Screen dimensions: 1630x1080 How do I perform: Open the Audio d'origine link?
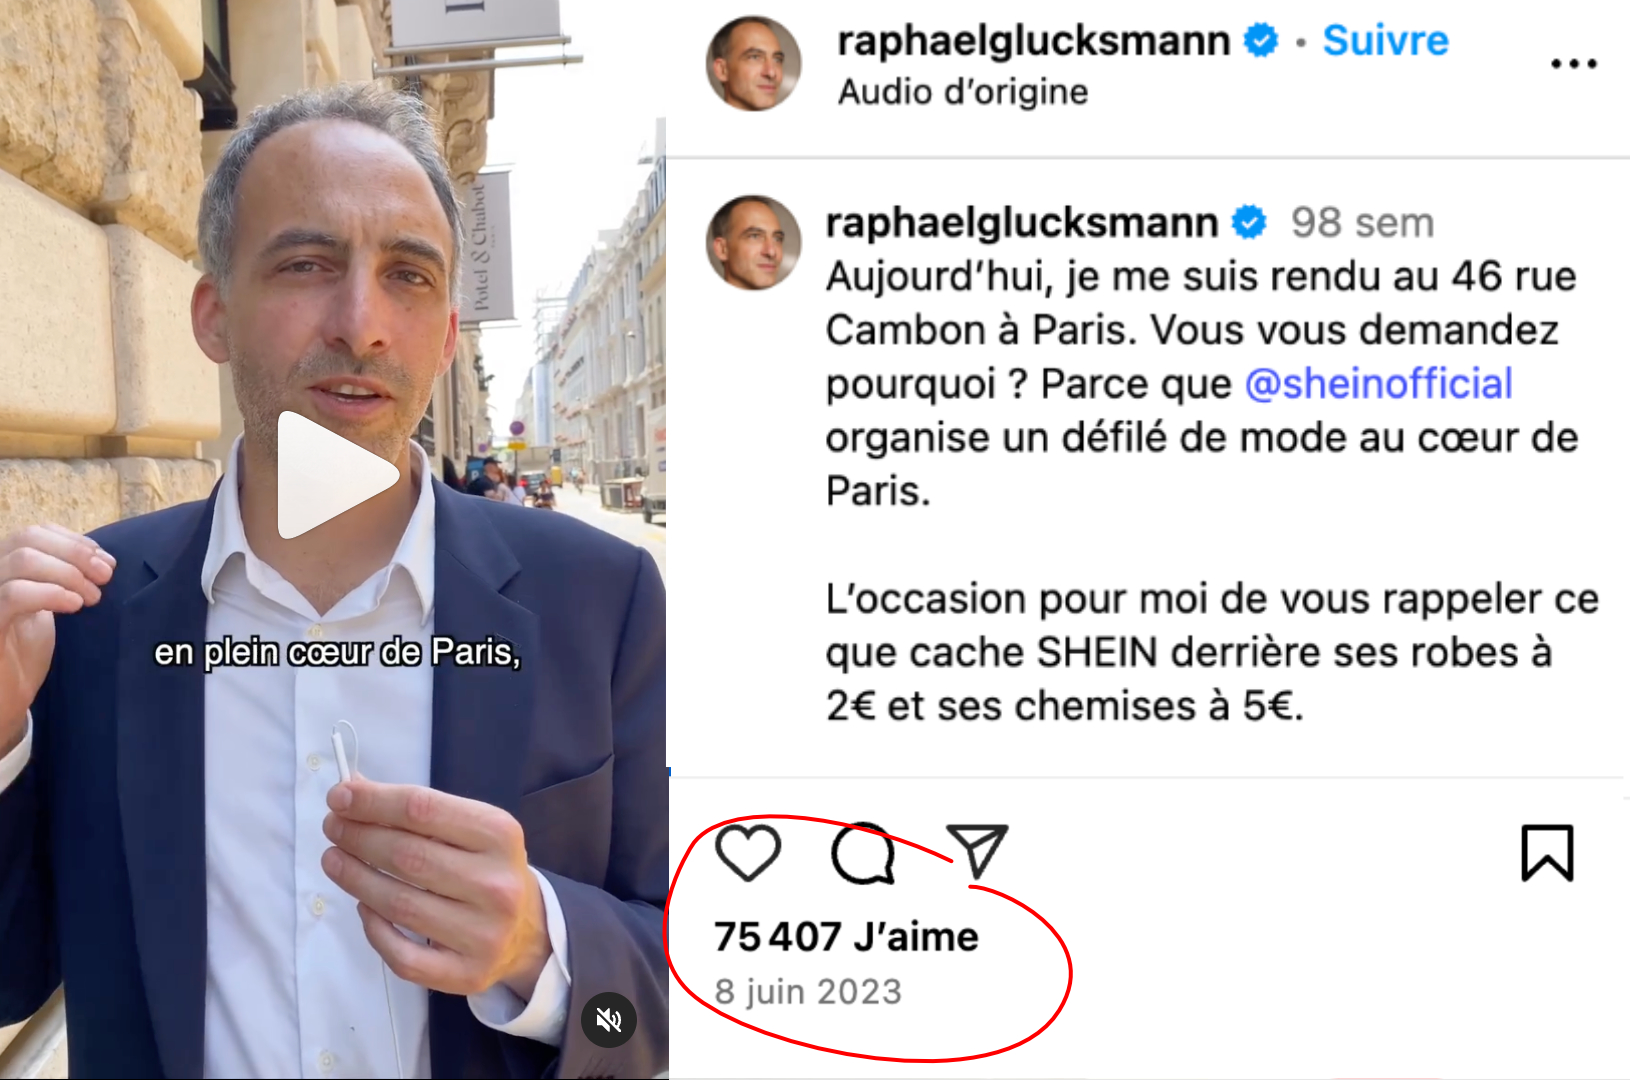[x=963, y=92]
